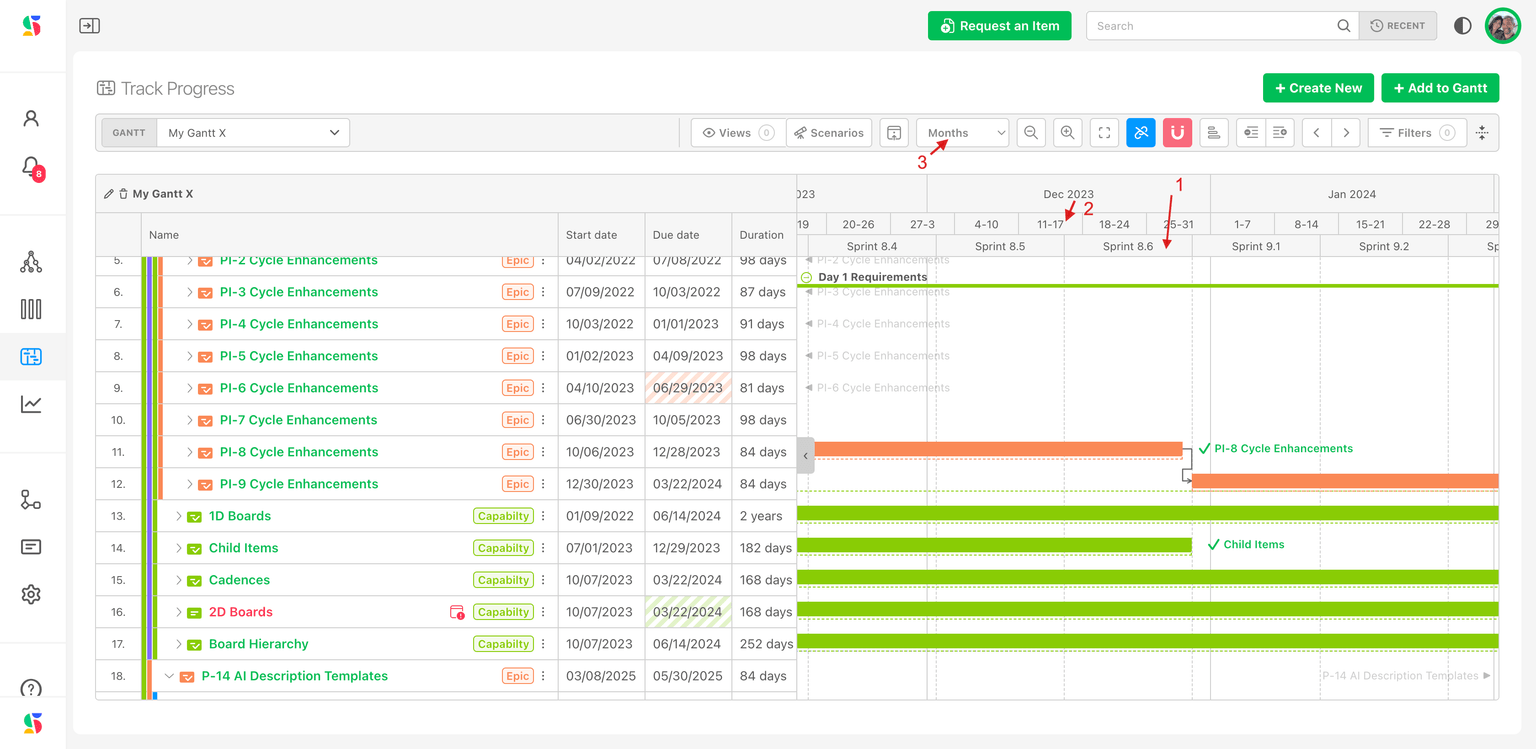This screenshot has height=749, width=1536.
Task: Click the Create New button
Action: (x=1316, y=88)
